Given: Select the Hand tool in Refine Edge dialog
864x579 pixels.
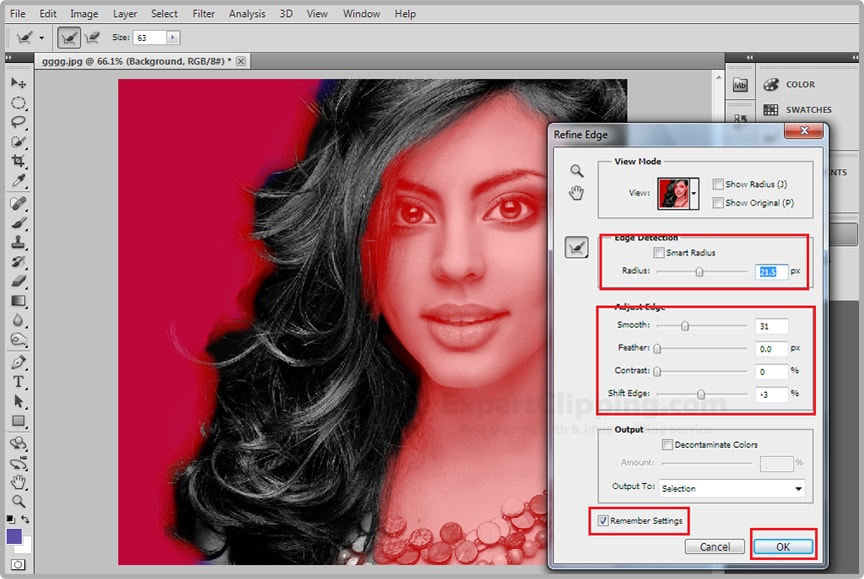Looking at the screenshot, I should (577, 193).
